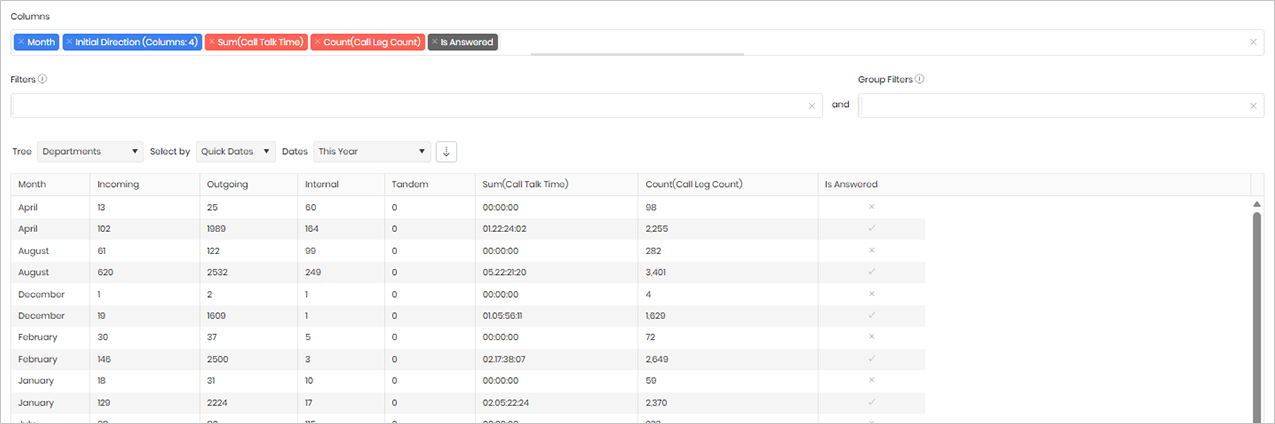Click the Is Answered checkmark in 3,401 row
The height and width of the screenshot is (424, 1275).
tap(872, 272)
